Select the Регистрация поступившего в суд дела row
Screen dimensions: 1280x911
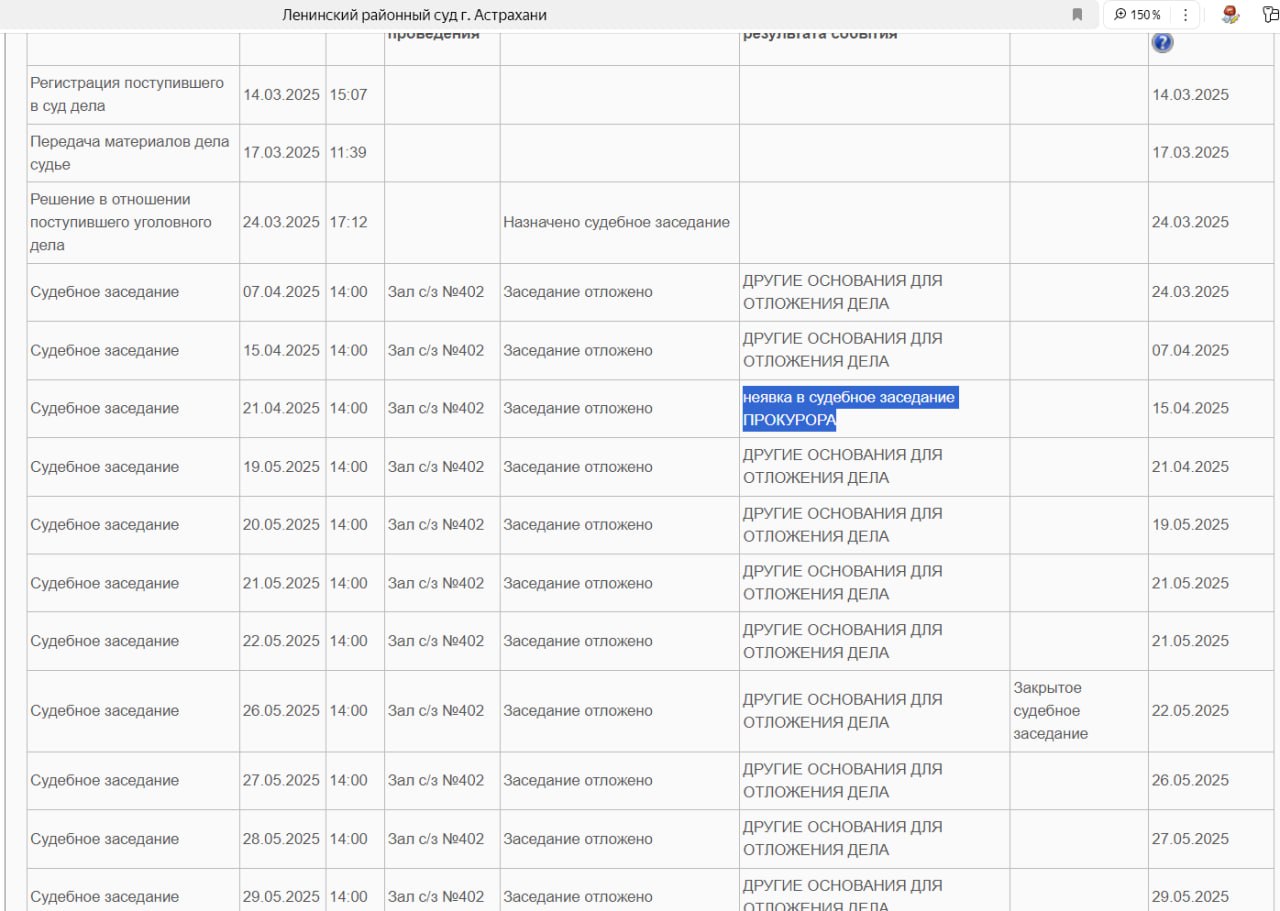point(127,94)
